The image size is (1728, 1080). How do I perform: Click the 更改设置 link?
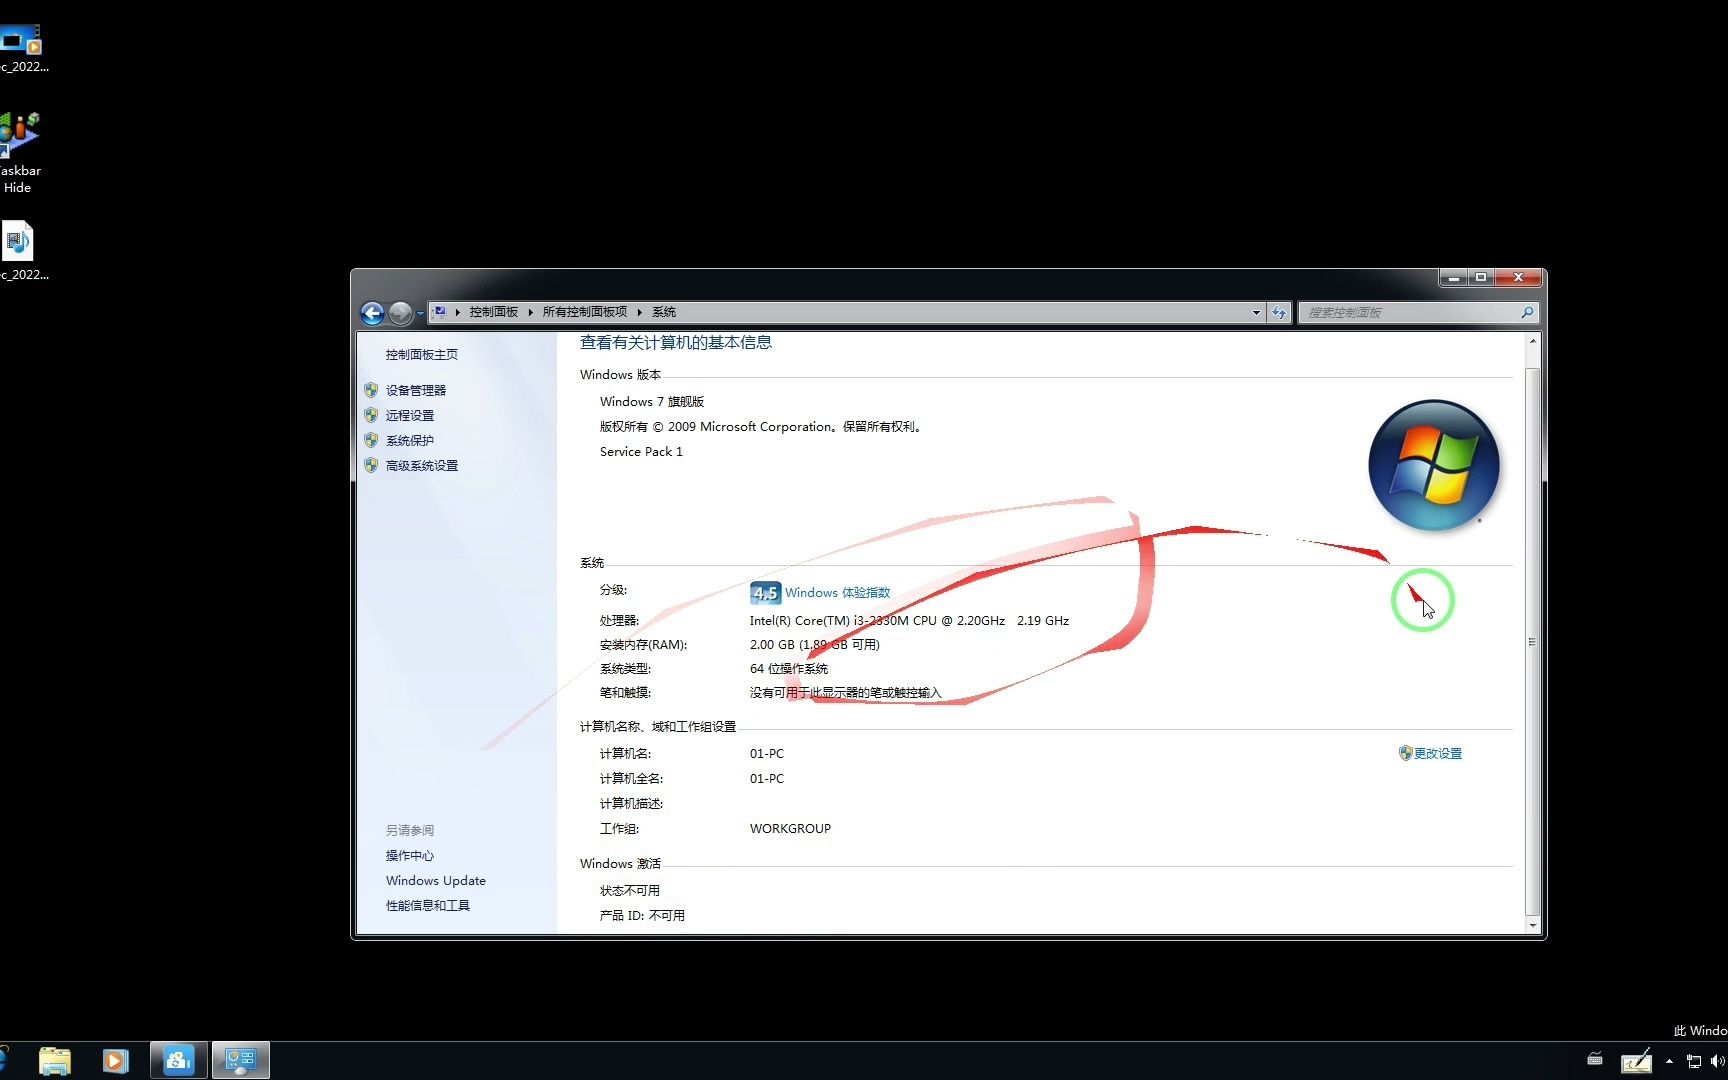pos(1438,753)
